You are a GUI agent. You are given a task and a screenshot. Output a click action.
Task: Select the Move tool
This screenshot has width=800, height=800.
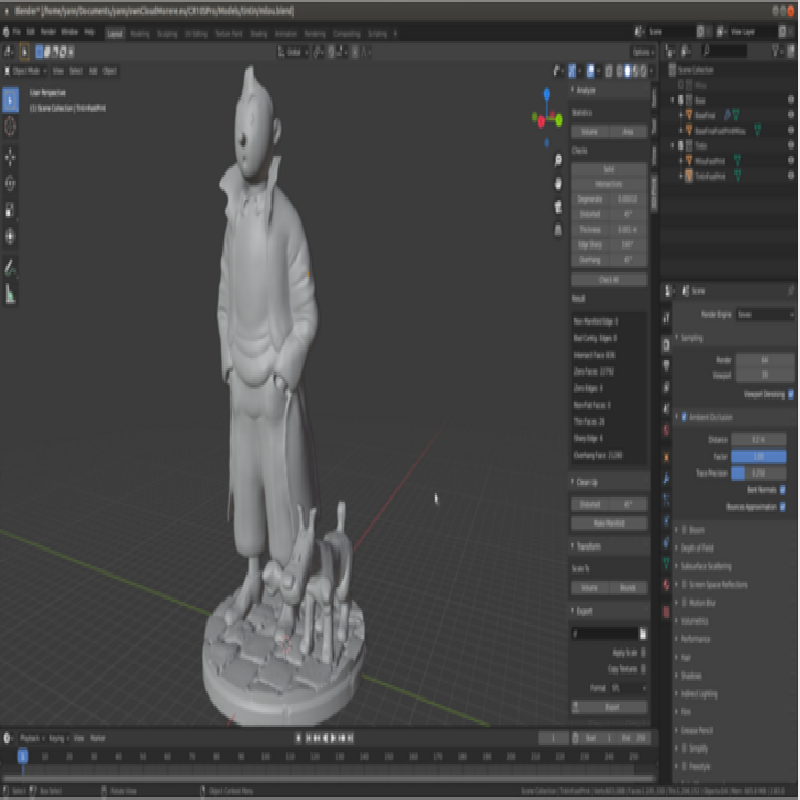click(x=10, y=157)
